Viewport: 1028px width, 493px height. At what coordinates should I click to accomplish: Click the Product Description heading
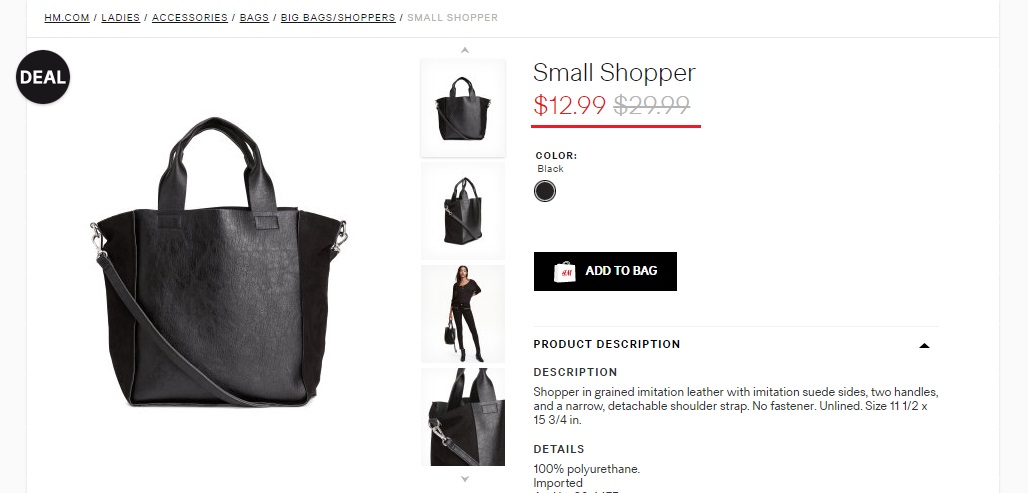coord(606,344)
